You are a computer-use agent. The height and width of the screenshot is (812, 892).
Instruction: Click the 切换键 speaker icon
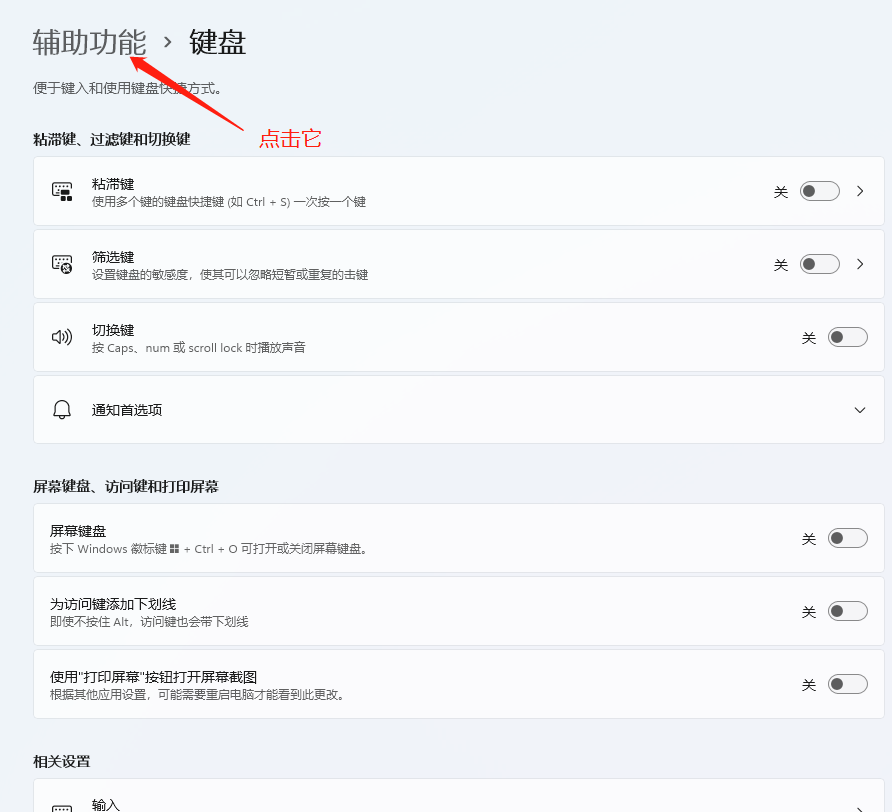[62, 337]
